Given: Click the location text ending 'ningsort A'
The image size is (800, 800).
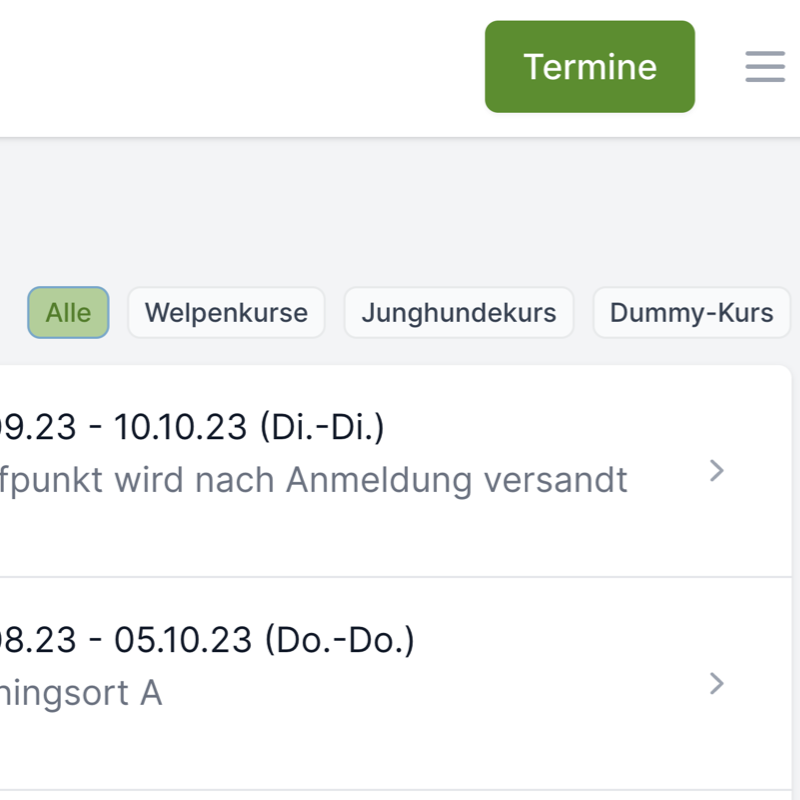Looking at the screenshot, I should 81,693.
